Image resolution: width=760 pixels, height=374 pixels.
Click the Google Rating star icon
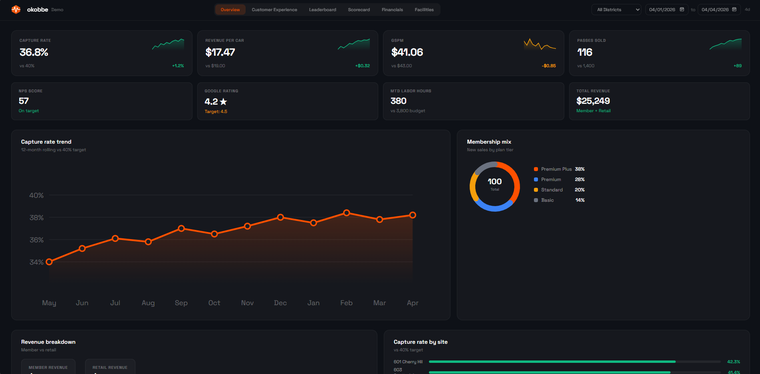pyautogui.click(x=223, y=102)
